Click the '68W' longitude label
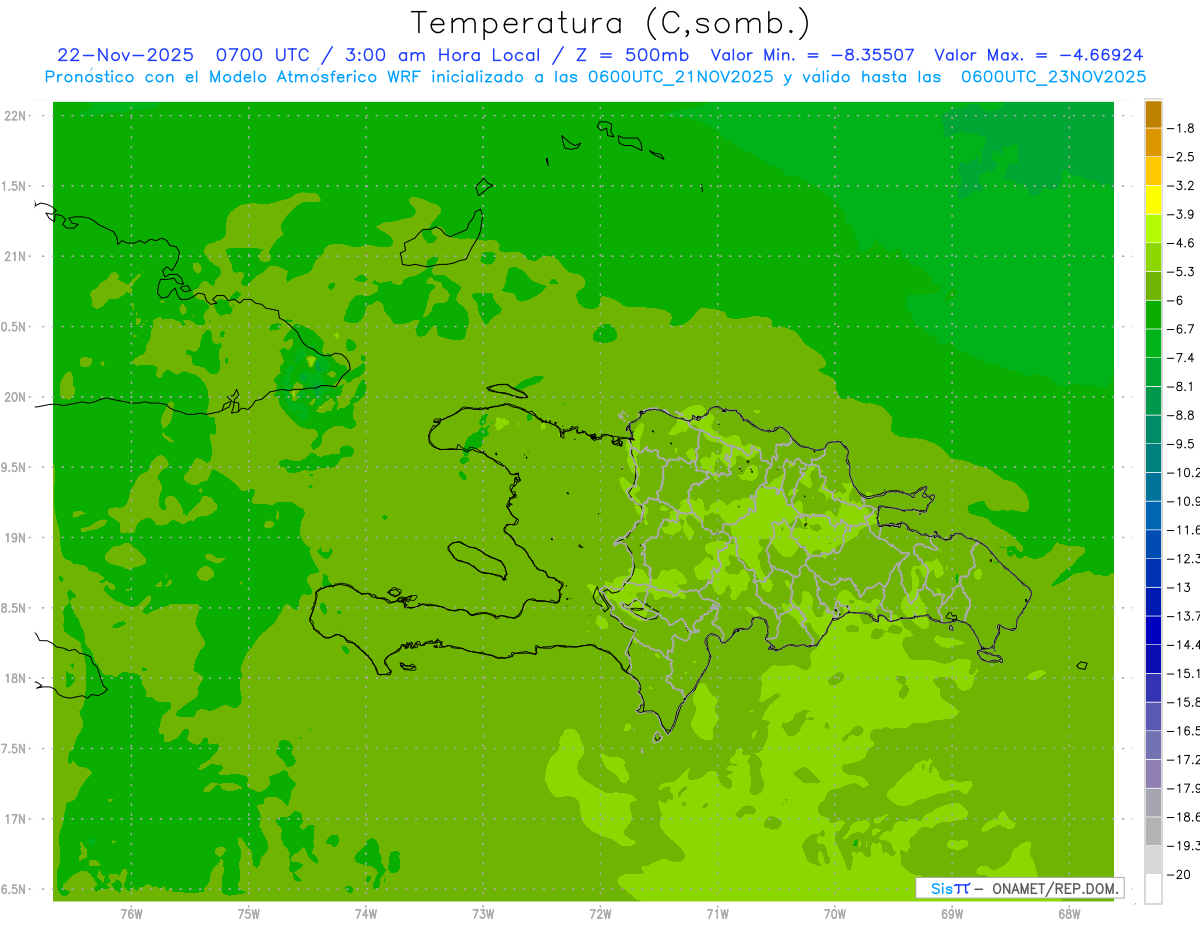The image size is (1200, 927). pyautogui.click(x=1069, y=914)
